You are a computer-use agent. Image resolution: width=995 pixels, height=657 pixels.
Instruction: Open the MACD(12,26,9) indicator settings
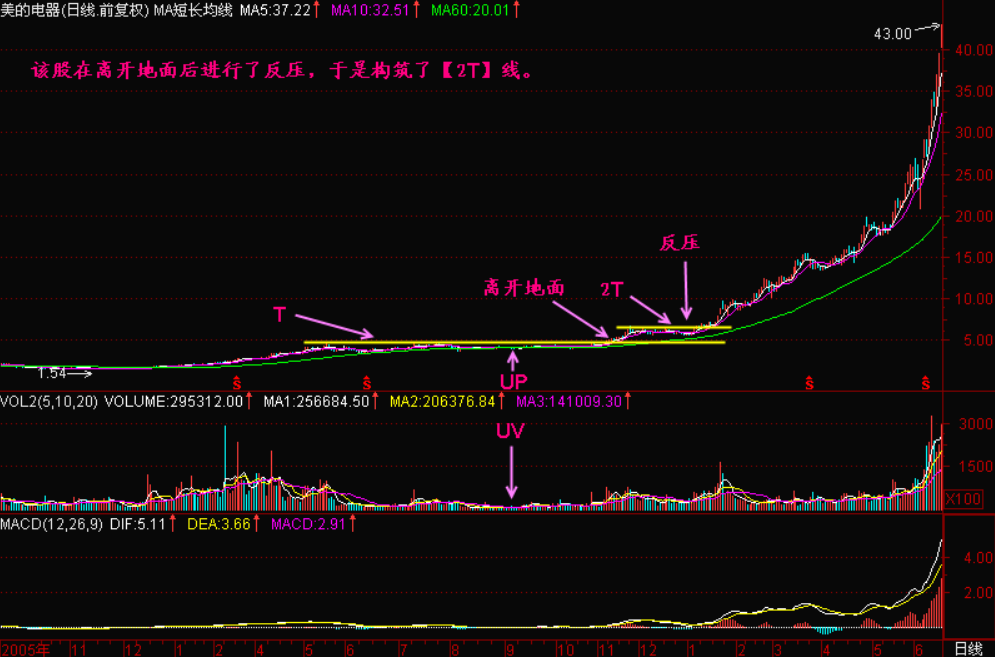50,523
